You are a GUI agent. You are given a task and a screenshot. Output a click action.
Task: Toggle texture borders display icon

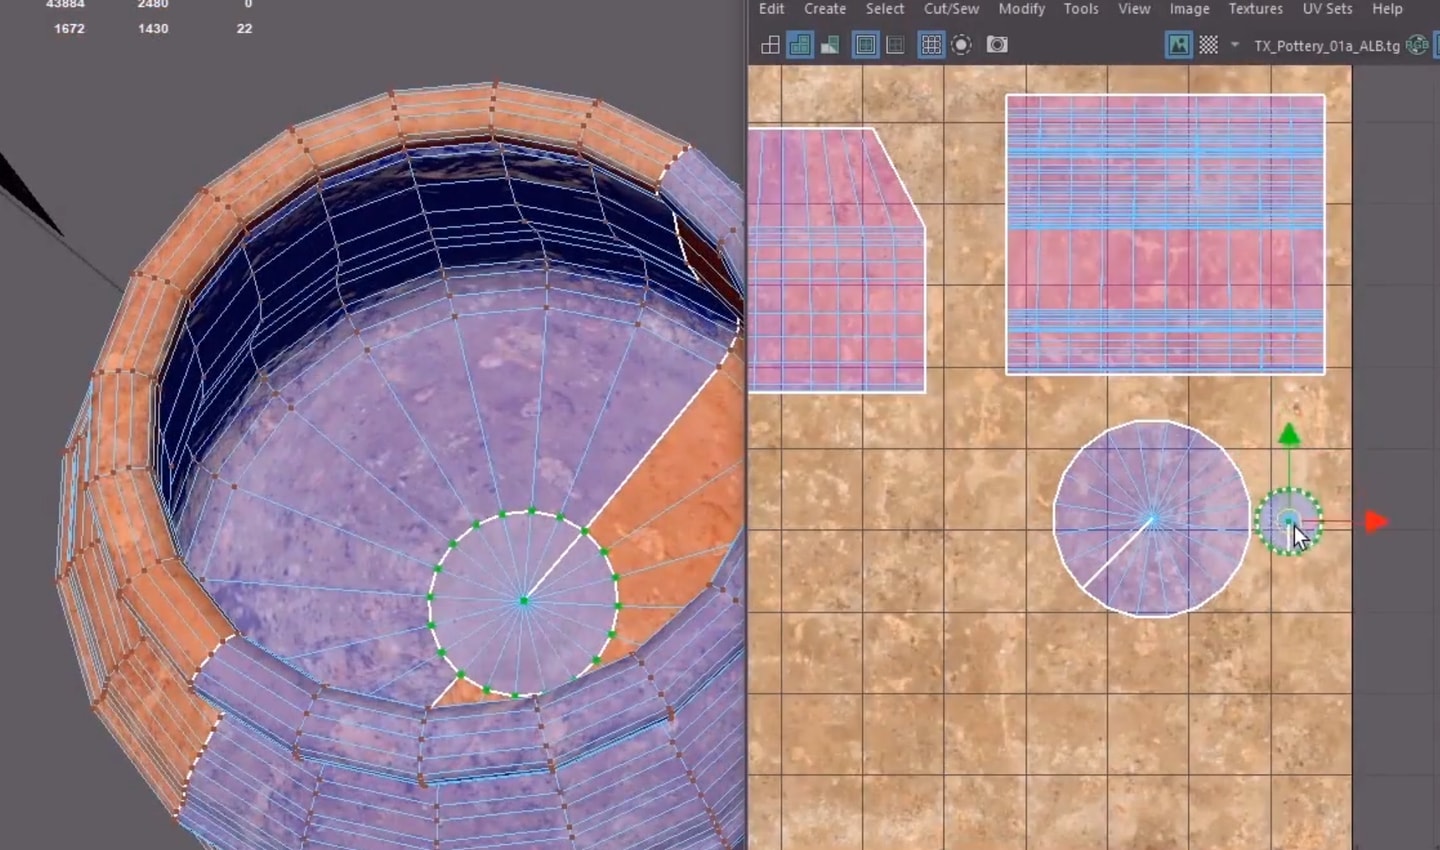point(866,45)
